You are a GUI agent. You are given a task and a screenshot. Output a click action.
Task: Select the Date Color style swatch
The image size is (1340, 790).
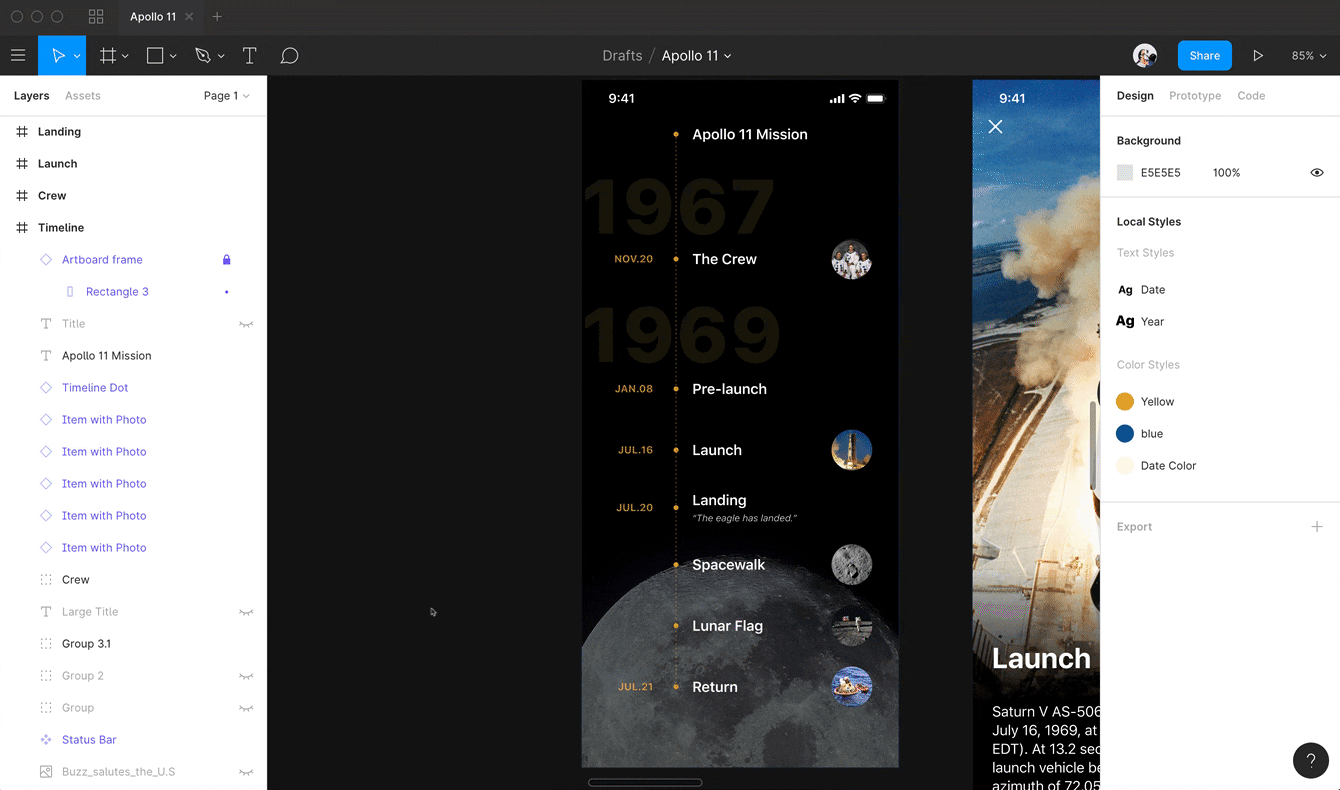click(x=1125, y=466)
